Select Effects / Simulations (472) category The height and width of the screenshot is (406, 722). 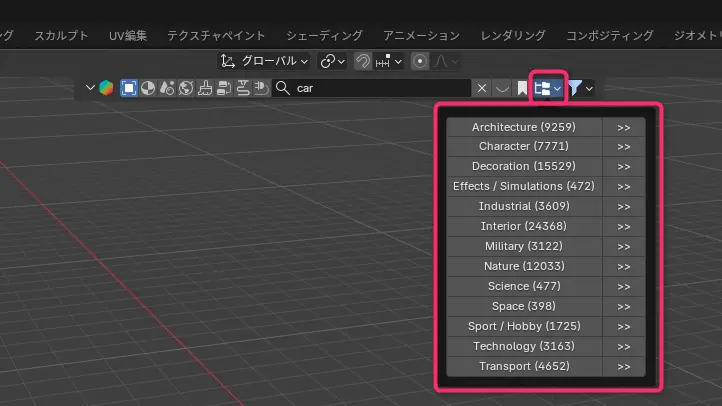[x=524, y=186]
